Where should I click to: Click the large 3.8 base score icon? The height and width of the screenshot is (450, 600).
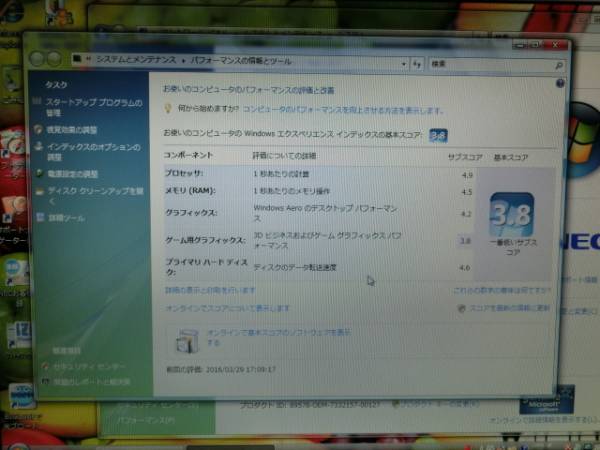tap(512, 214)
